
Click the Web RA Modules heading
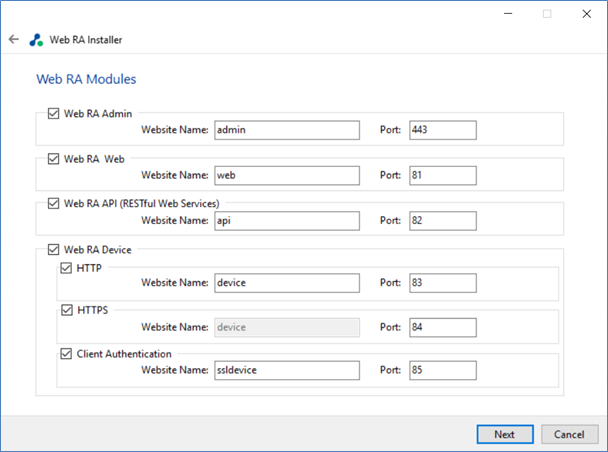[x=86, y=79]
